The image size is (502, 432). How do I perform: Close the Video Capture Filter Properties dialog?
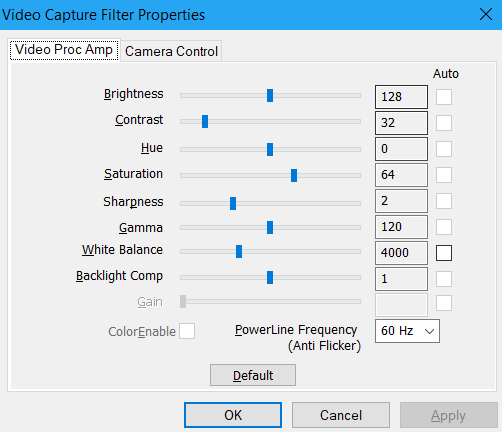point(486,14)
